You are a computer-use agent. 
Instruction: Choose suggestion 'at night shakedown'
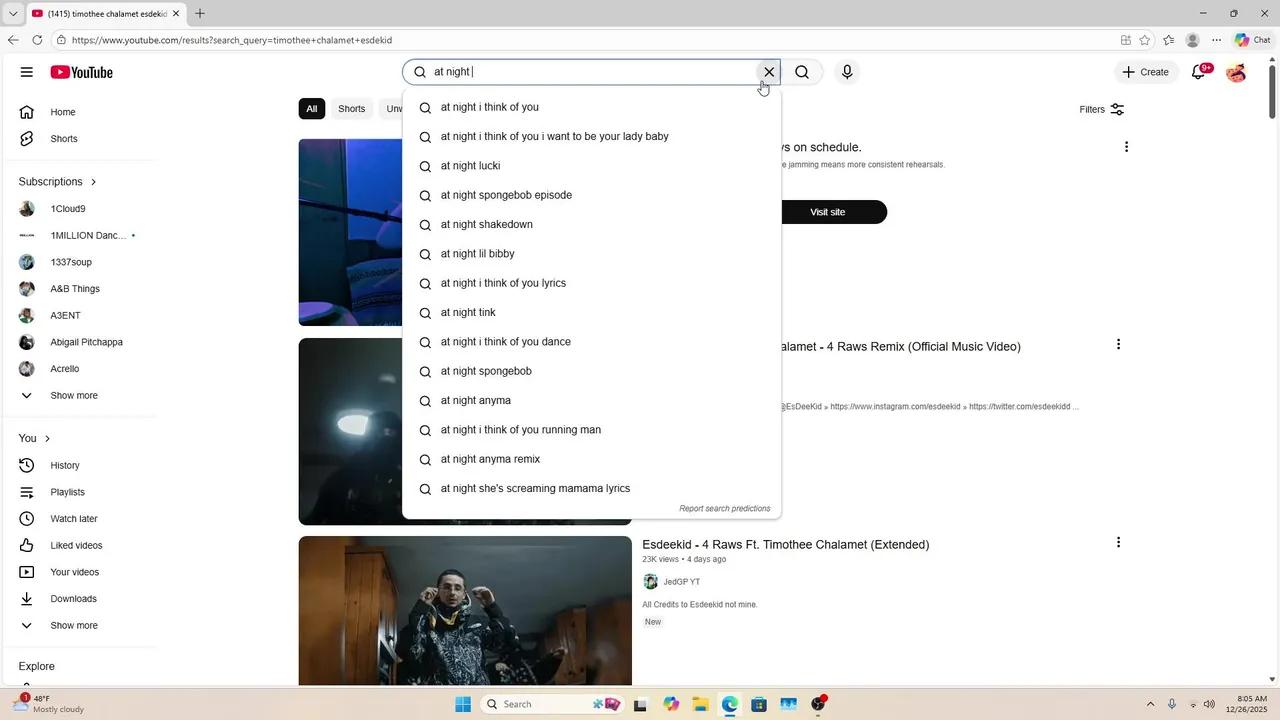tap(591, 225)
